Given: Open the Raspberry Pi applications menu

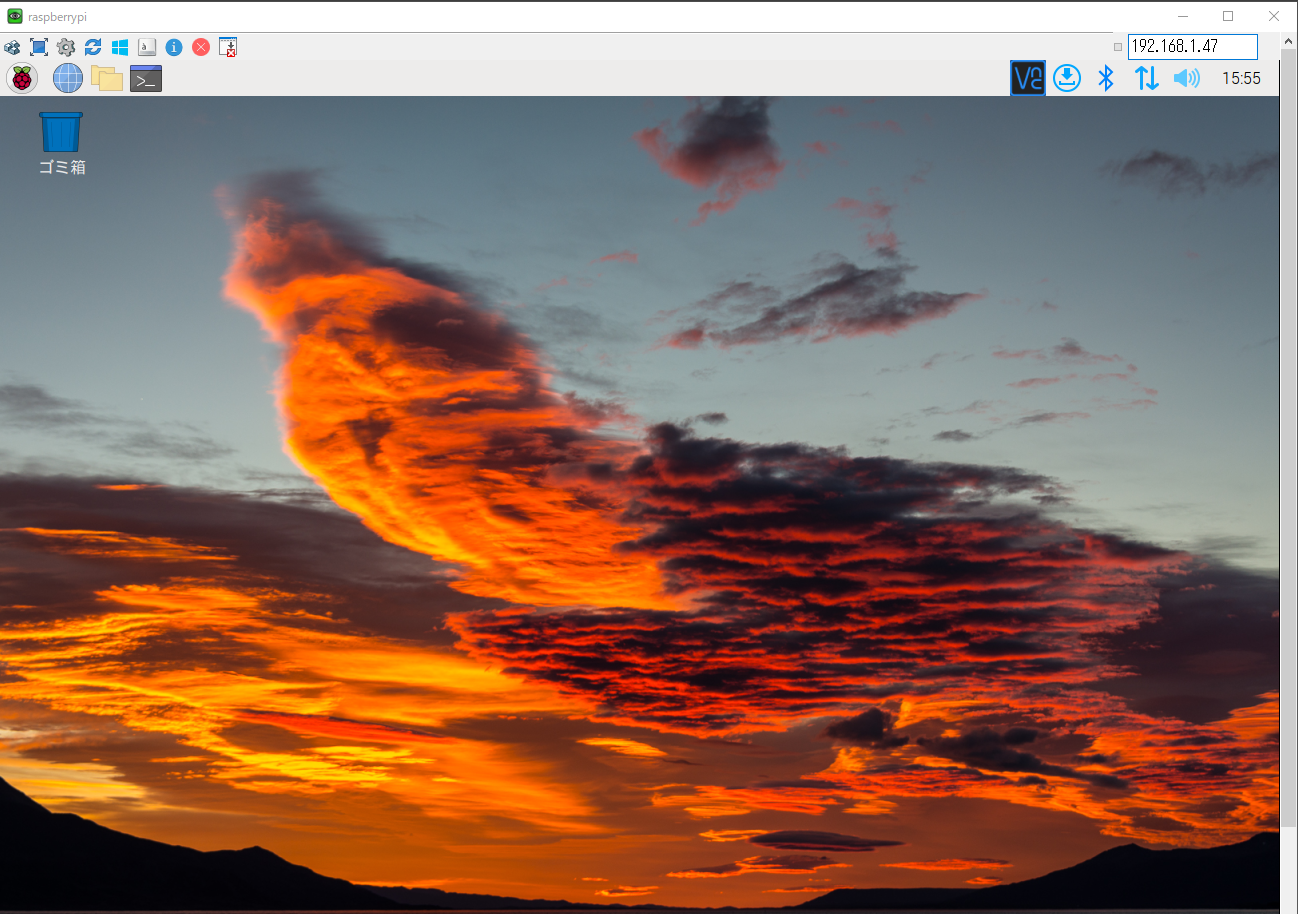Looking at the screenshot, I should click(x=22, y=78).
